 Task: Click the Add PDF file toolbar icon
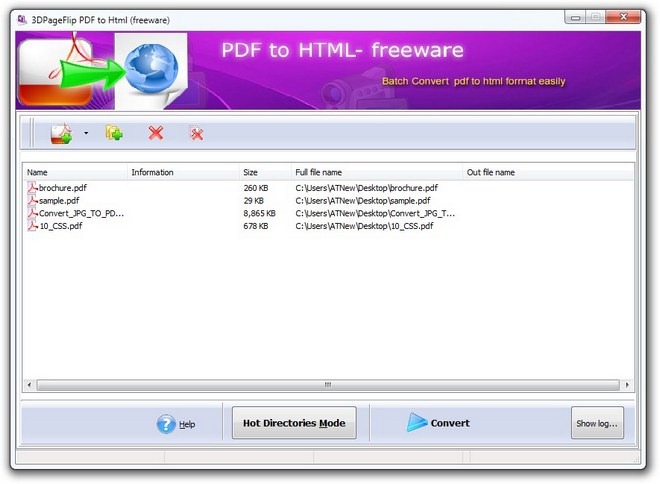click(61, 133)
